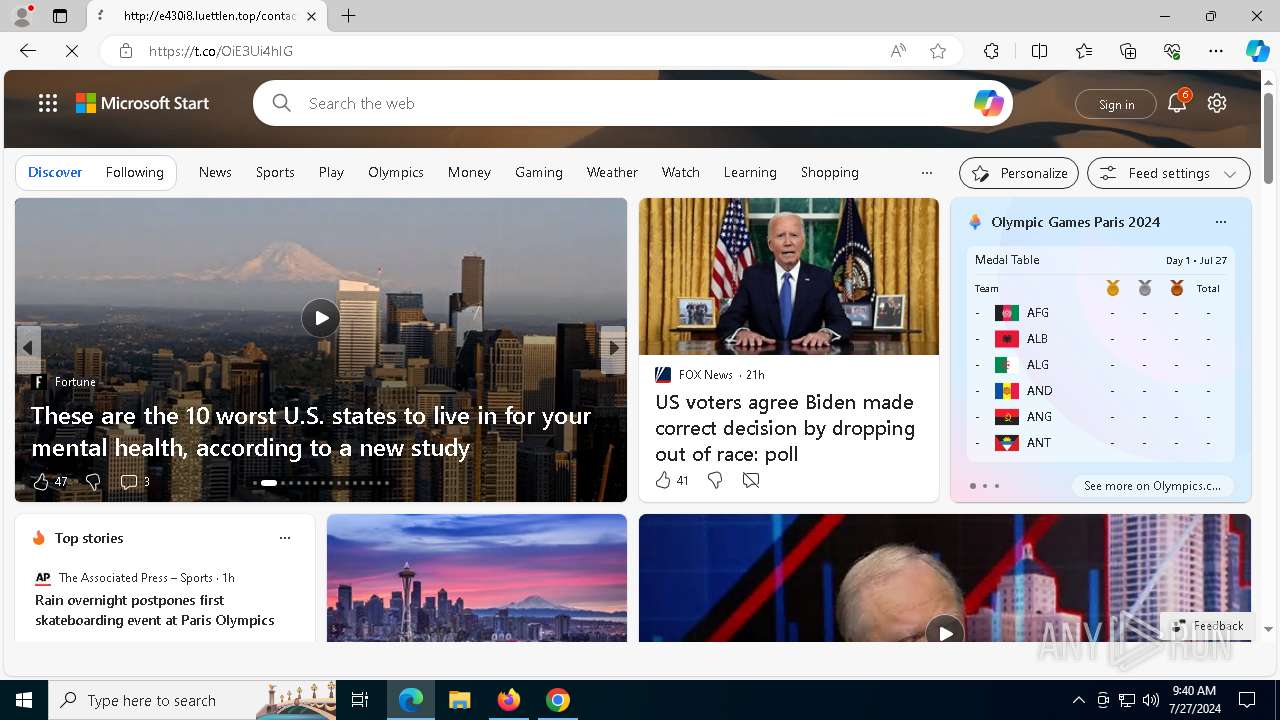Click the page vertical scrollbar
Viewport: 1280px width, 720px height.
pos(1268,138)
